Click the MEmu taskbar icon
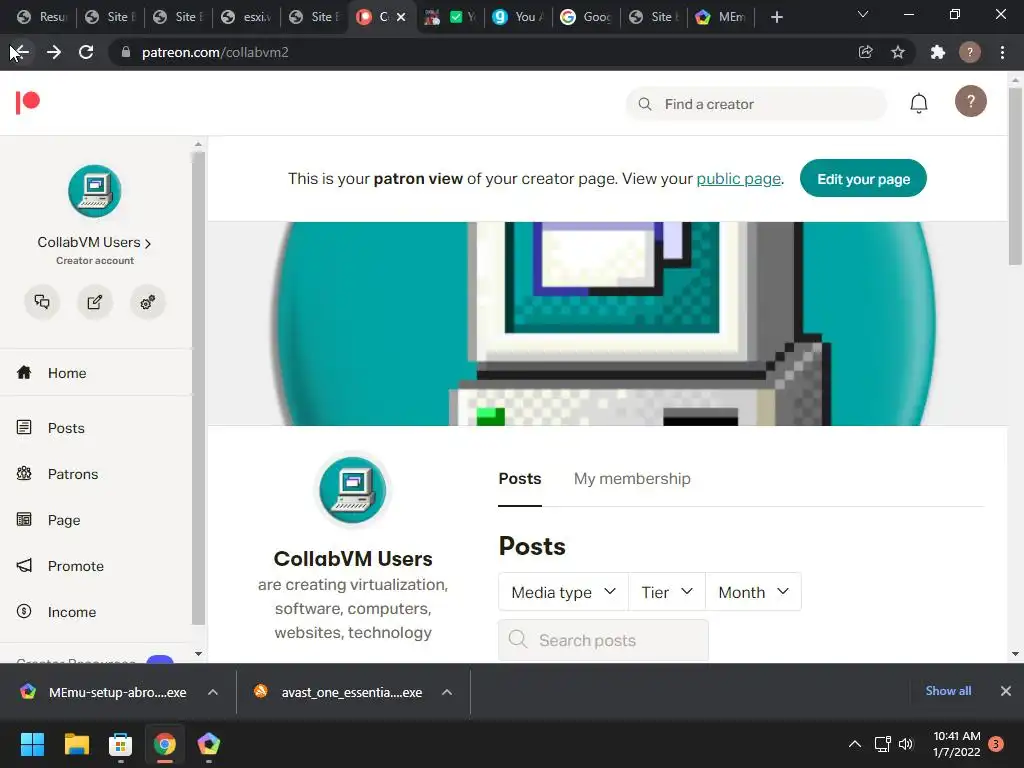 208,744
